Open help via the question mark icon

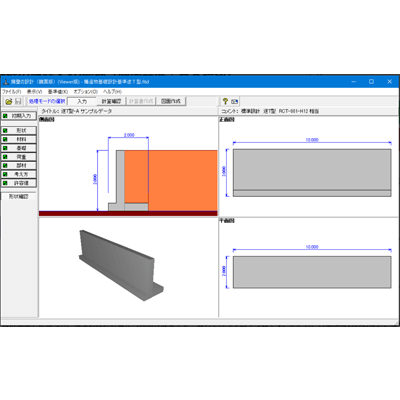tap(225, 101)
